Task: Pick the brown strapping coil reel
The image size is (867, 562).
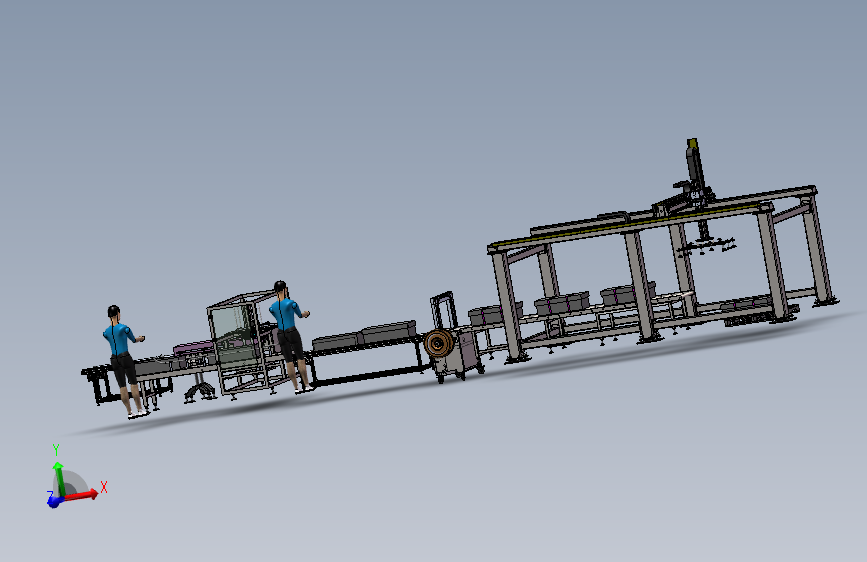Action: tap(439, 344)
